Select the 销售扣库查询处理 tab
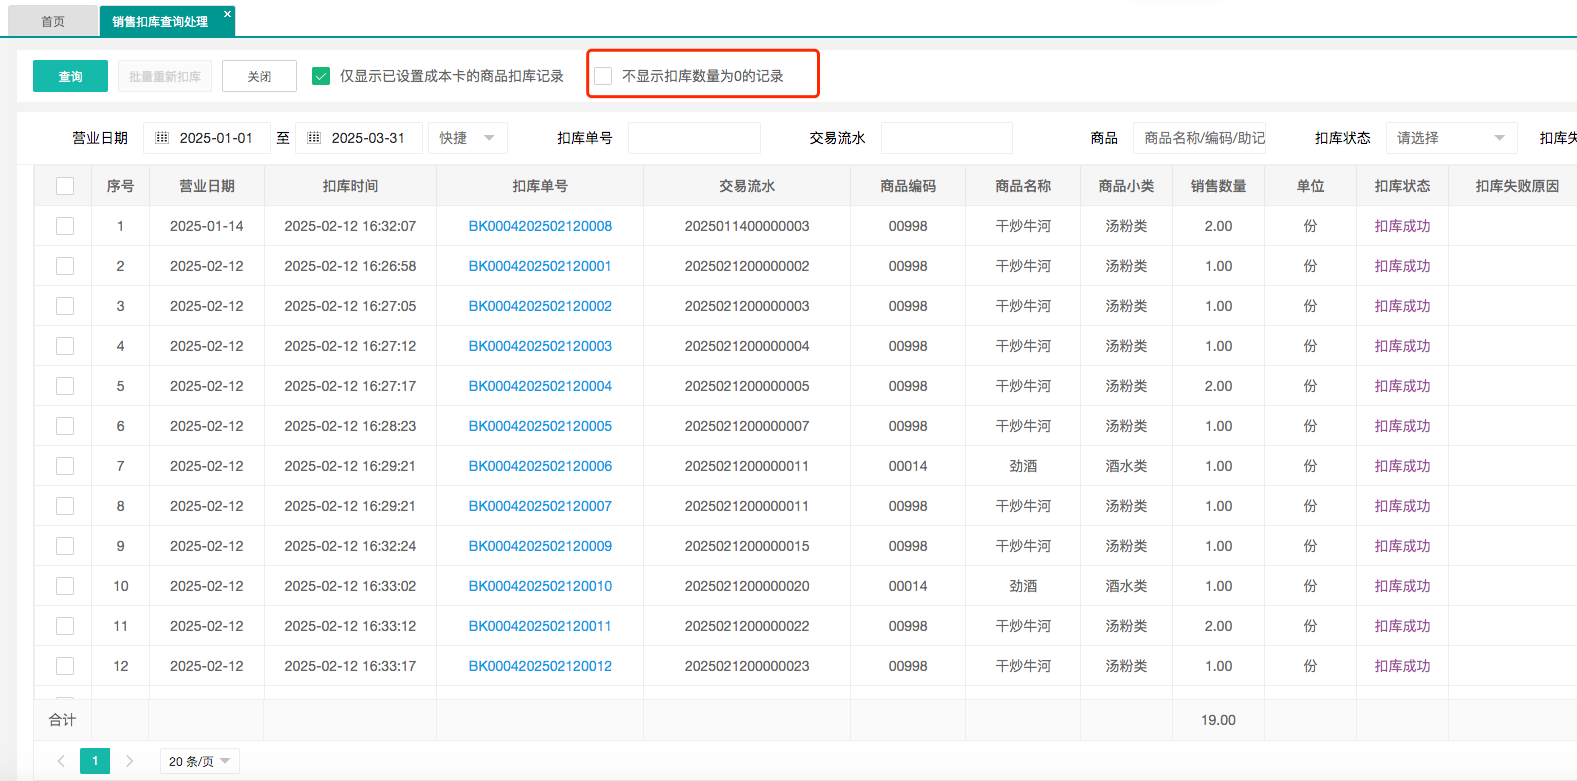Viewport: 1577px width, 781px height. point(160,21)
